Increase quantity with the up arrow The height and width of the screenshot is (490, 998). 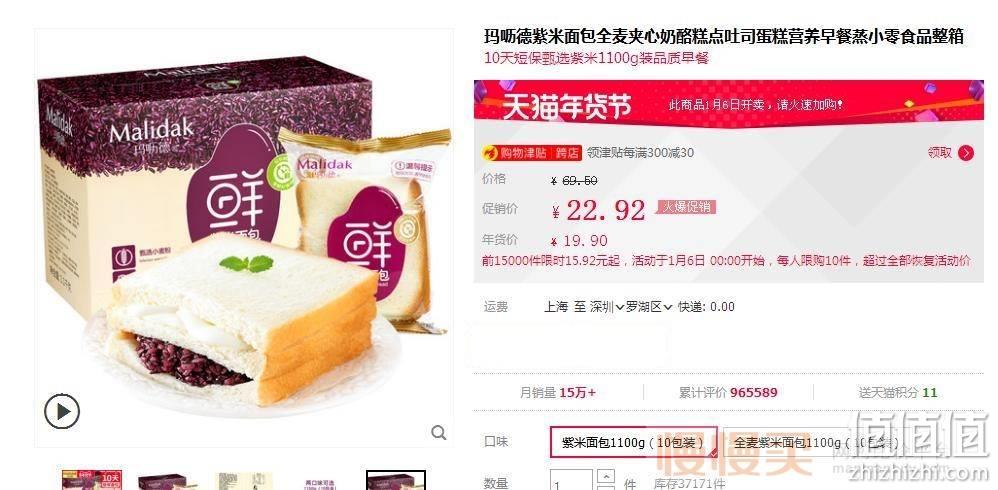tap(608, 477)
